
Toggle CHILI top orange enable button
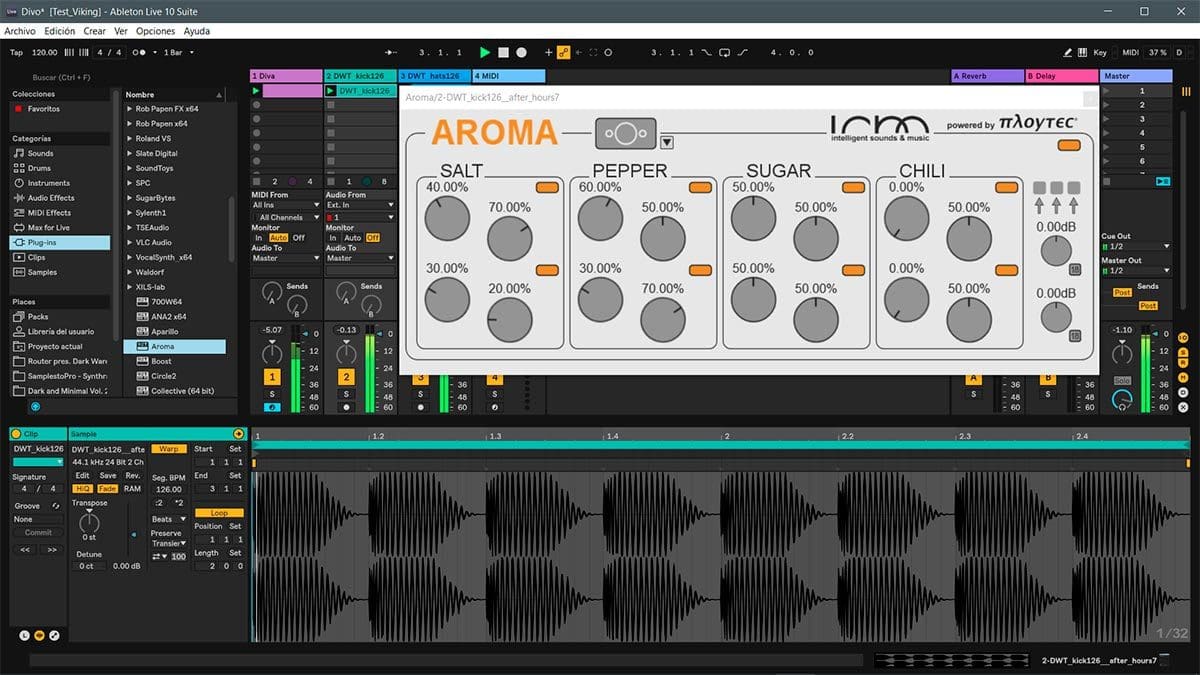(1006, 187)
